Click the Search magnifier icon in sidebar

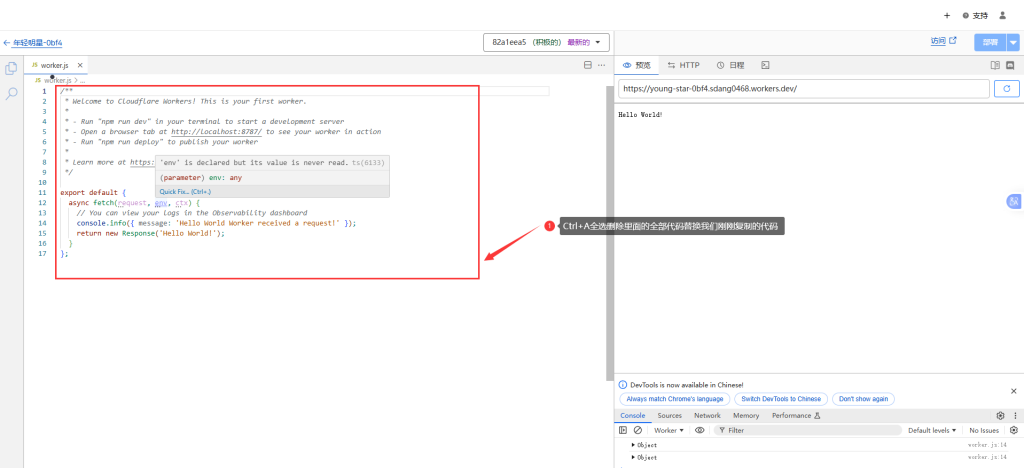pos(12,93)
